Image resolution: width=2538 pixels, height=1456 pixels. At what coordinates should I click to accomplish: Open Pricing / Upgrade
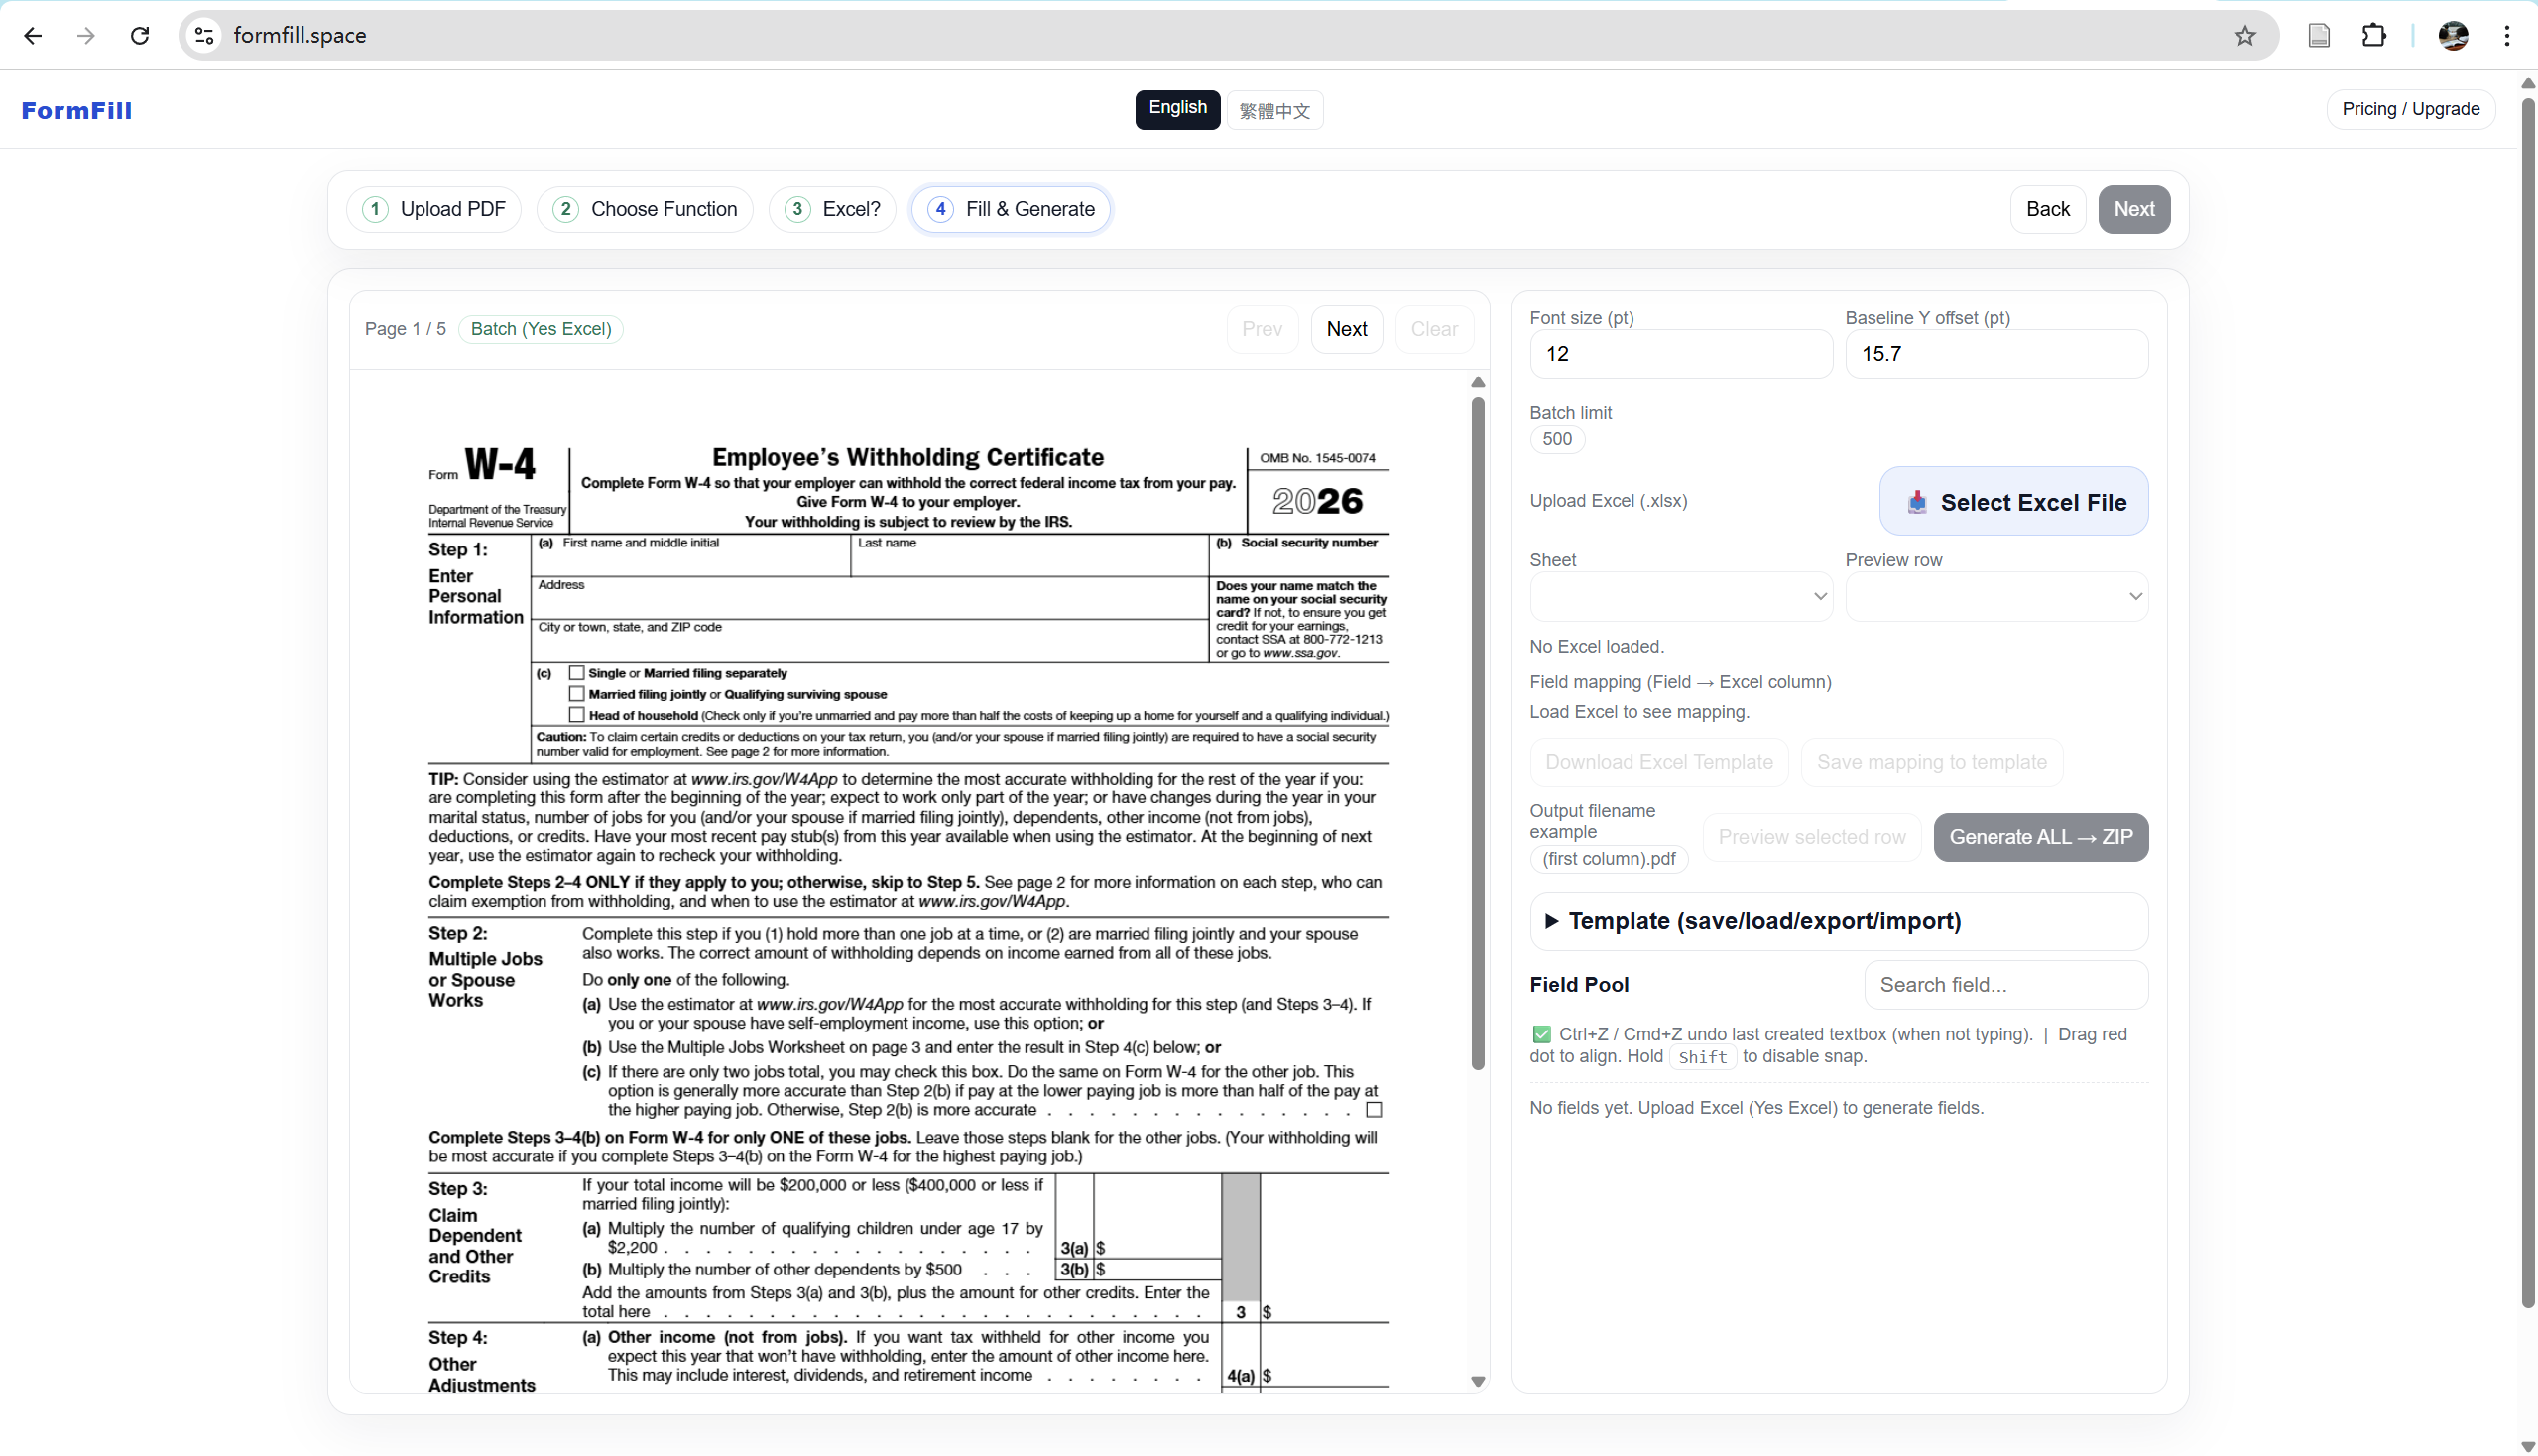click(2410, 108)
